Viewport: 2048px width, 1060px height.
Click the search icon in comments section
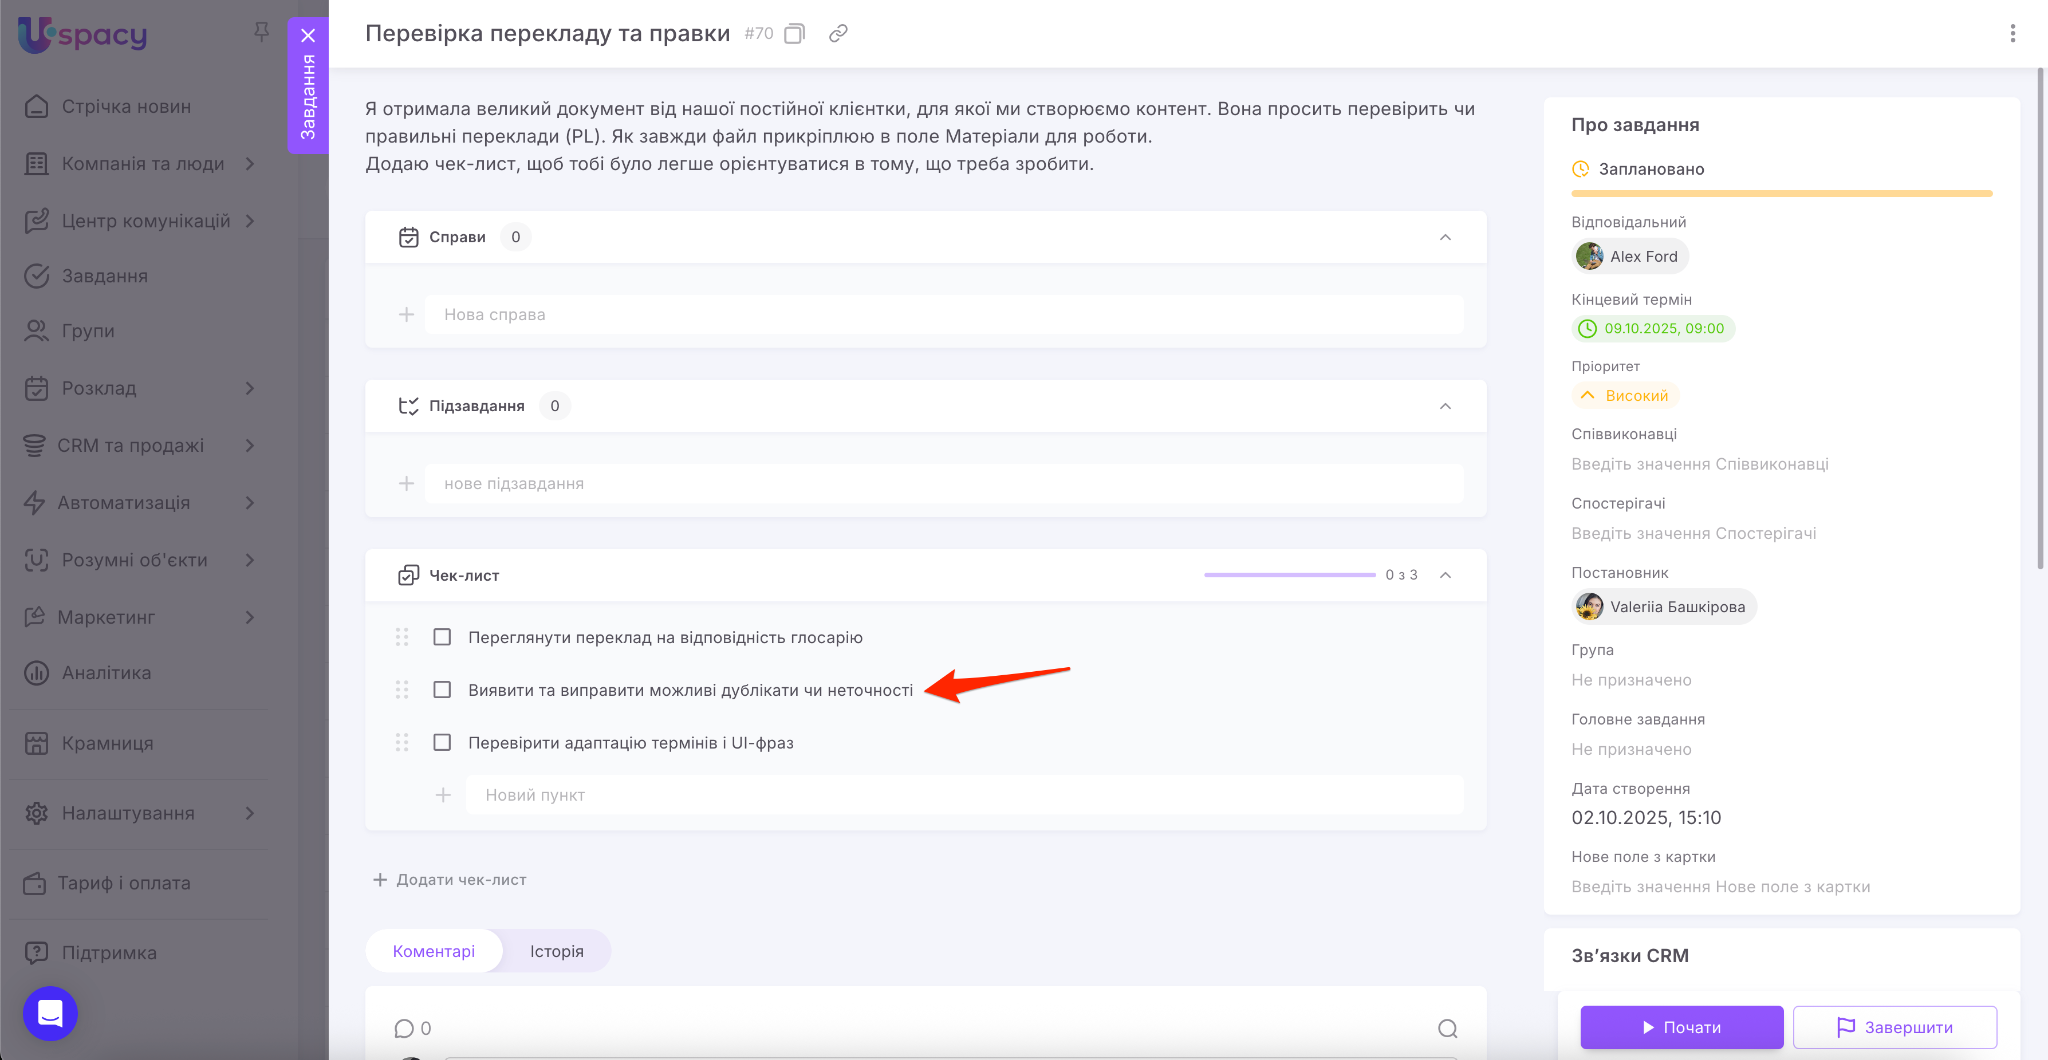[x=1447, y=1028]
